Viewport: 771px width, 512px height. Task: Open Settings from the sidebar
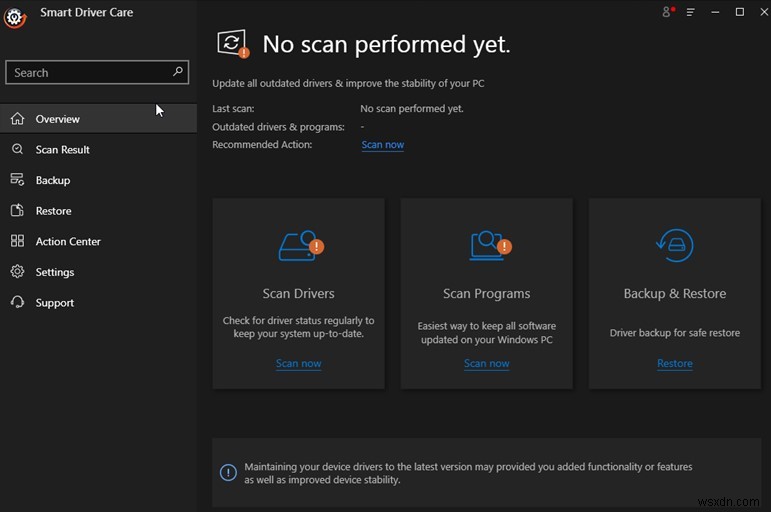coord(54,272)
